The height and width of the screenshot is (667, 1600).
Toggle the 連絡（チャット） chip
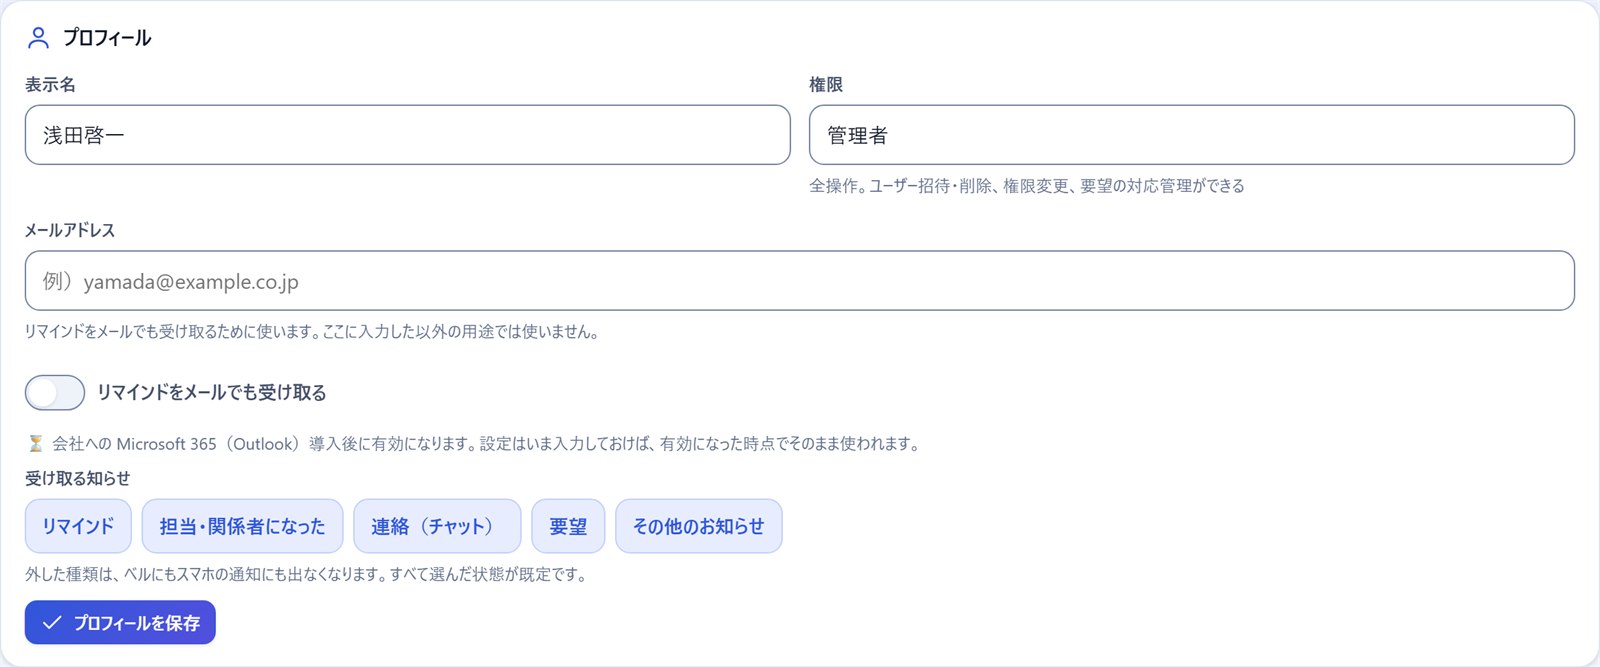(x=437, y=526)
